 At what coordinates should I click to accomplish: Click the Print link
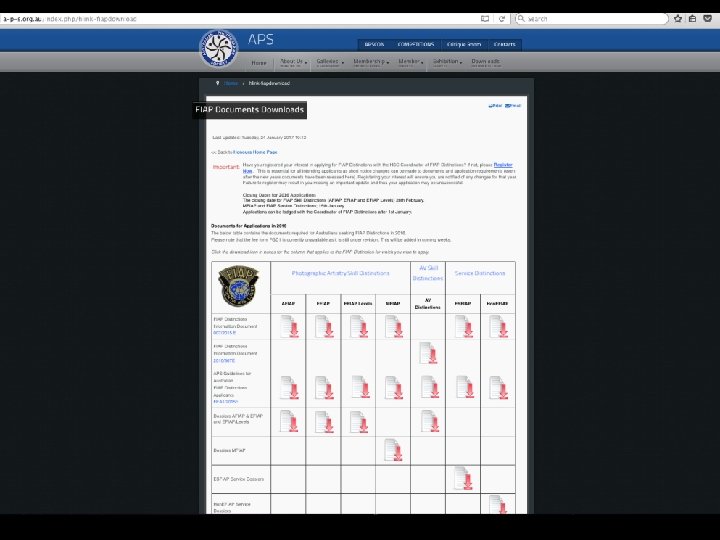click(495, 106)
